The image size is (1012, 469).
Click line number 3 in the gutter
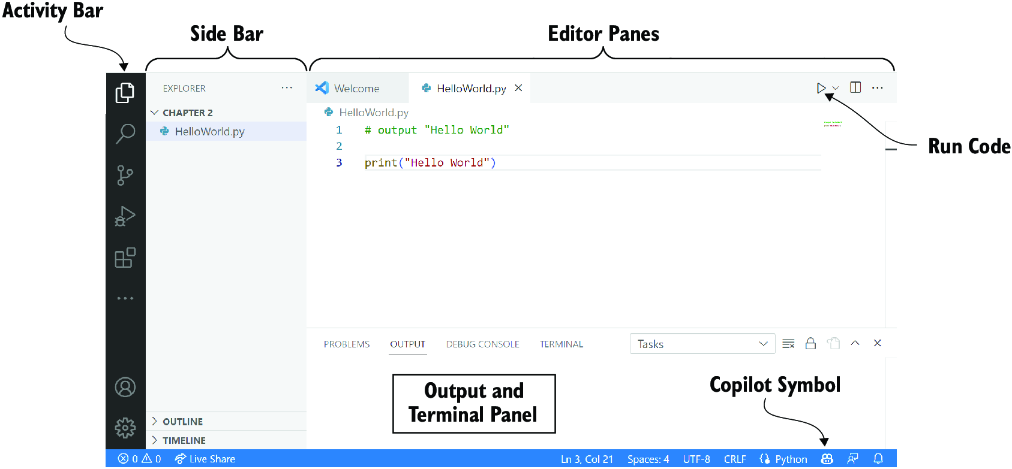click(x=339, y=163)
